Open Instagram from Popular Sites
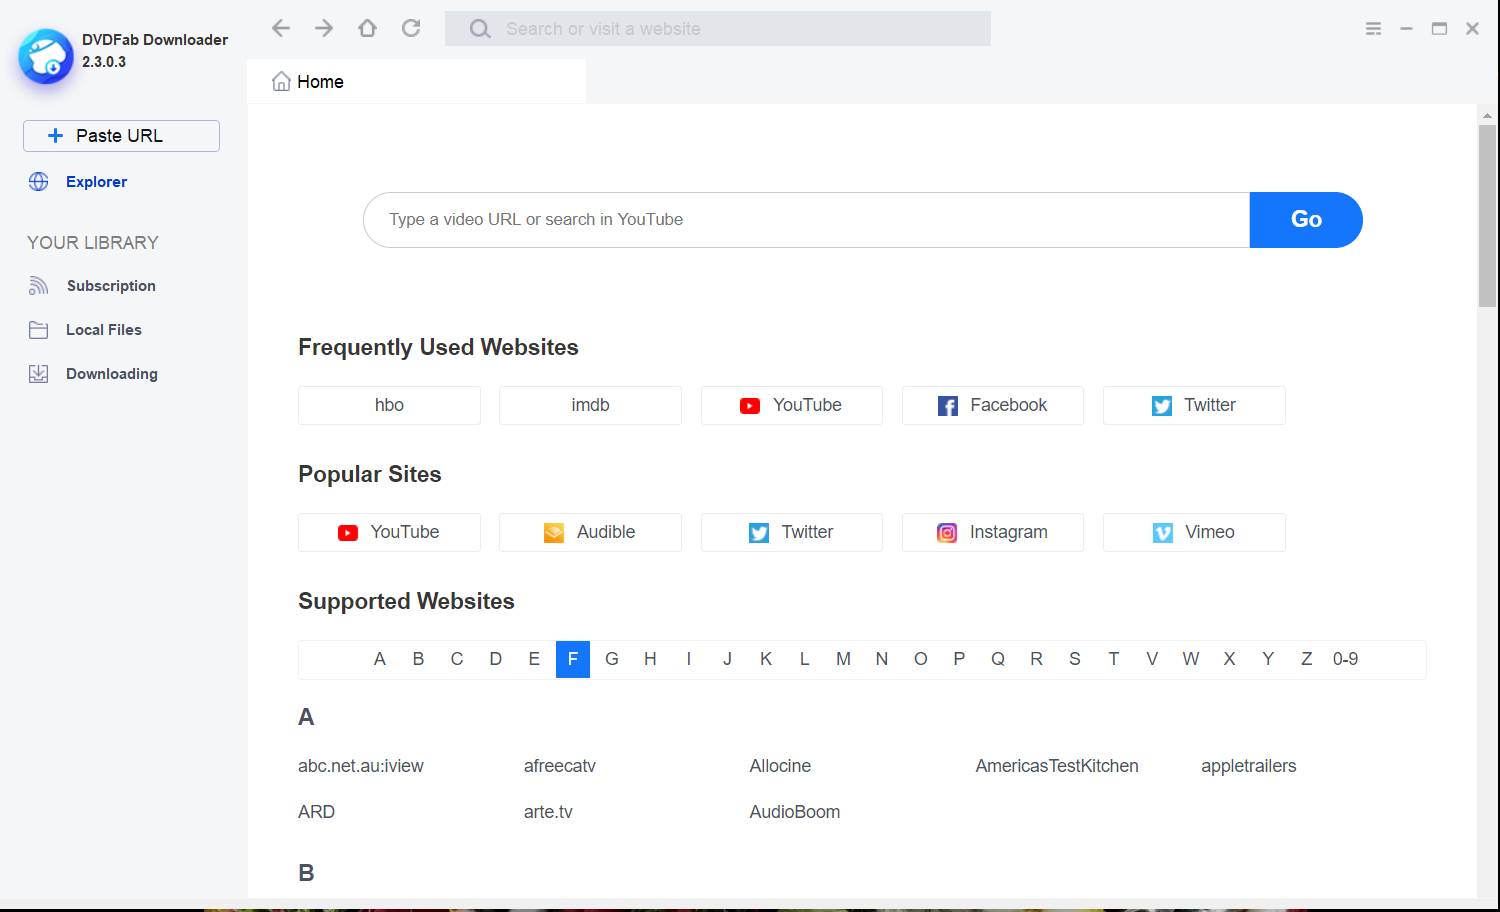 [x=993, y=532]
